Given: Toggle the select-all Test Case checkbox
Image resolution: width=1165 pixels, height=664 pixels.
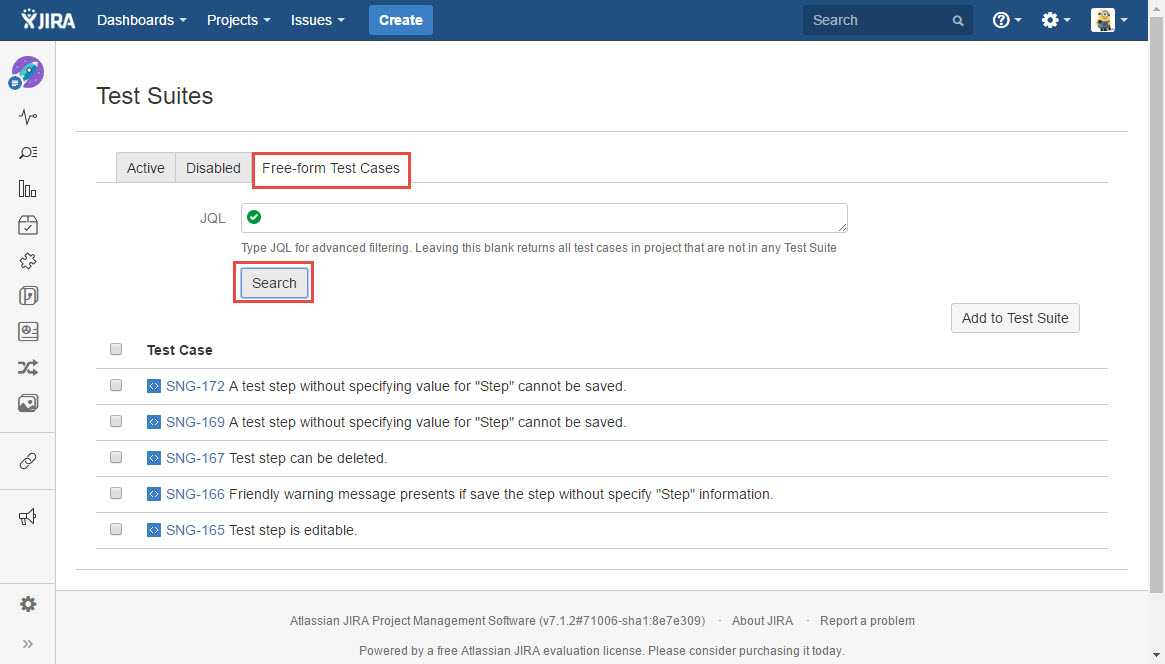Looking at the screenshot, I should [x=116, y=349].
